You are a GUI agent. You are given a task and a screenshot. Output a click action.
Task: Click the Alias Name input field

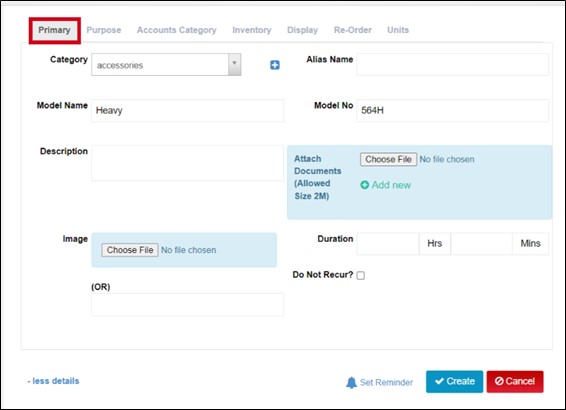pos(453,65)
